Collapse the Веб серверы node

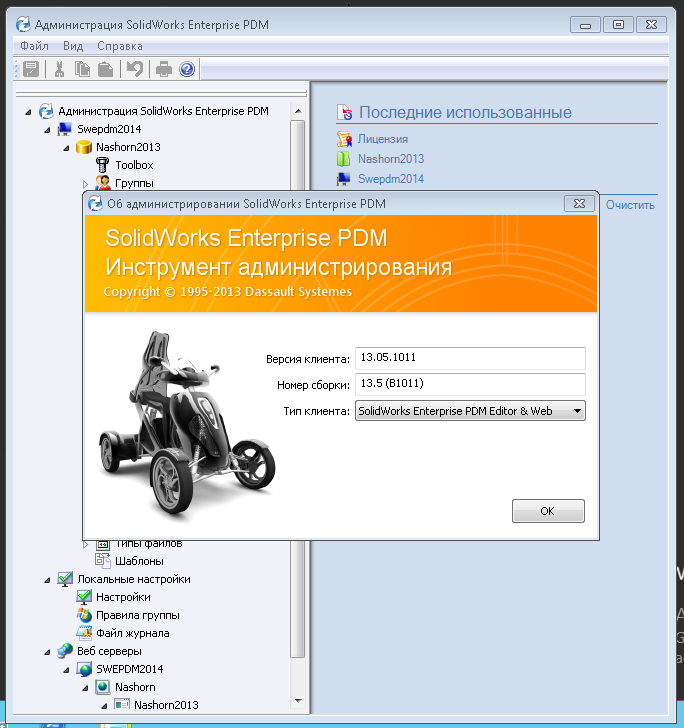(x=47, y=652)
